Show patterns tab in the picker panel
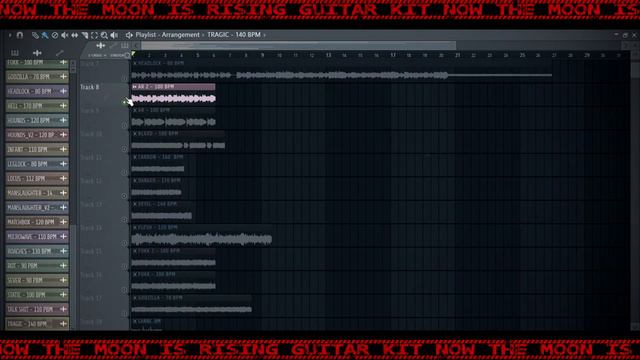640x360 pixels. (15, 53)
